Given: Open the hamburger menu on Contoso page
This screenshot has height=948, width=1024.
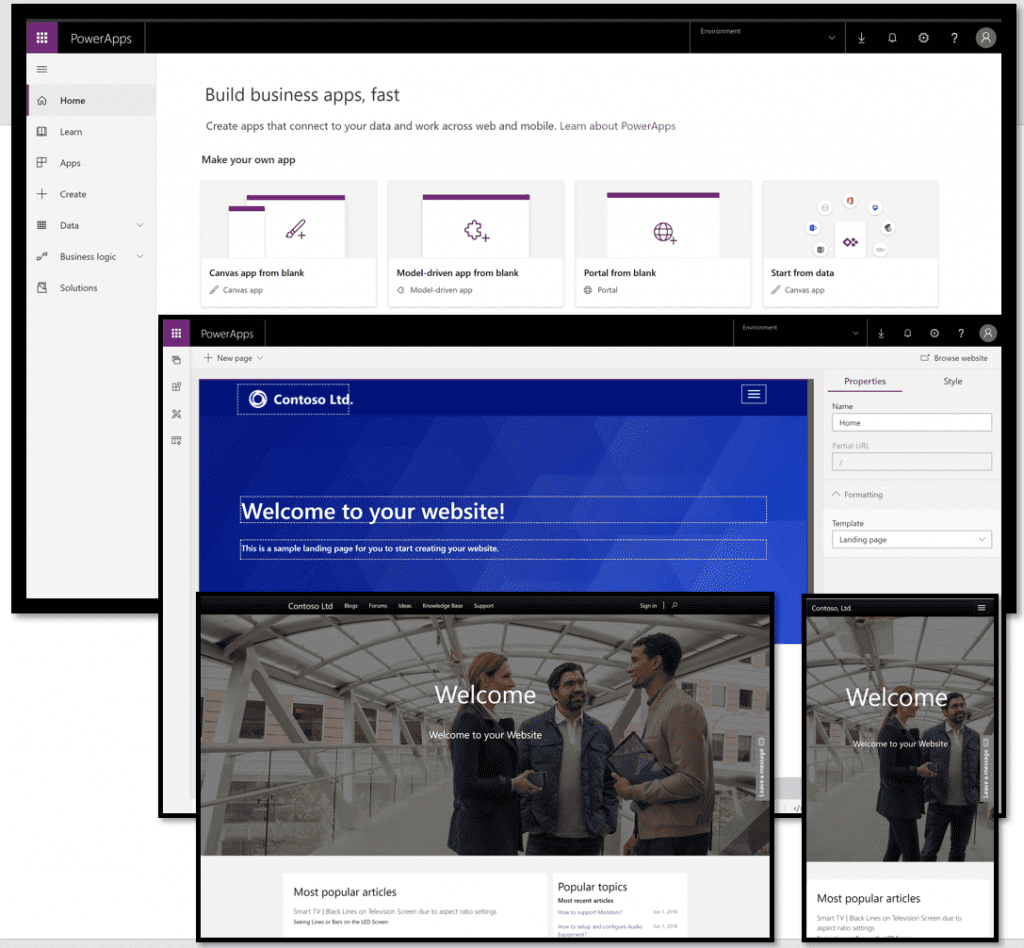Looking at the screenshot, I should point(753,394).
